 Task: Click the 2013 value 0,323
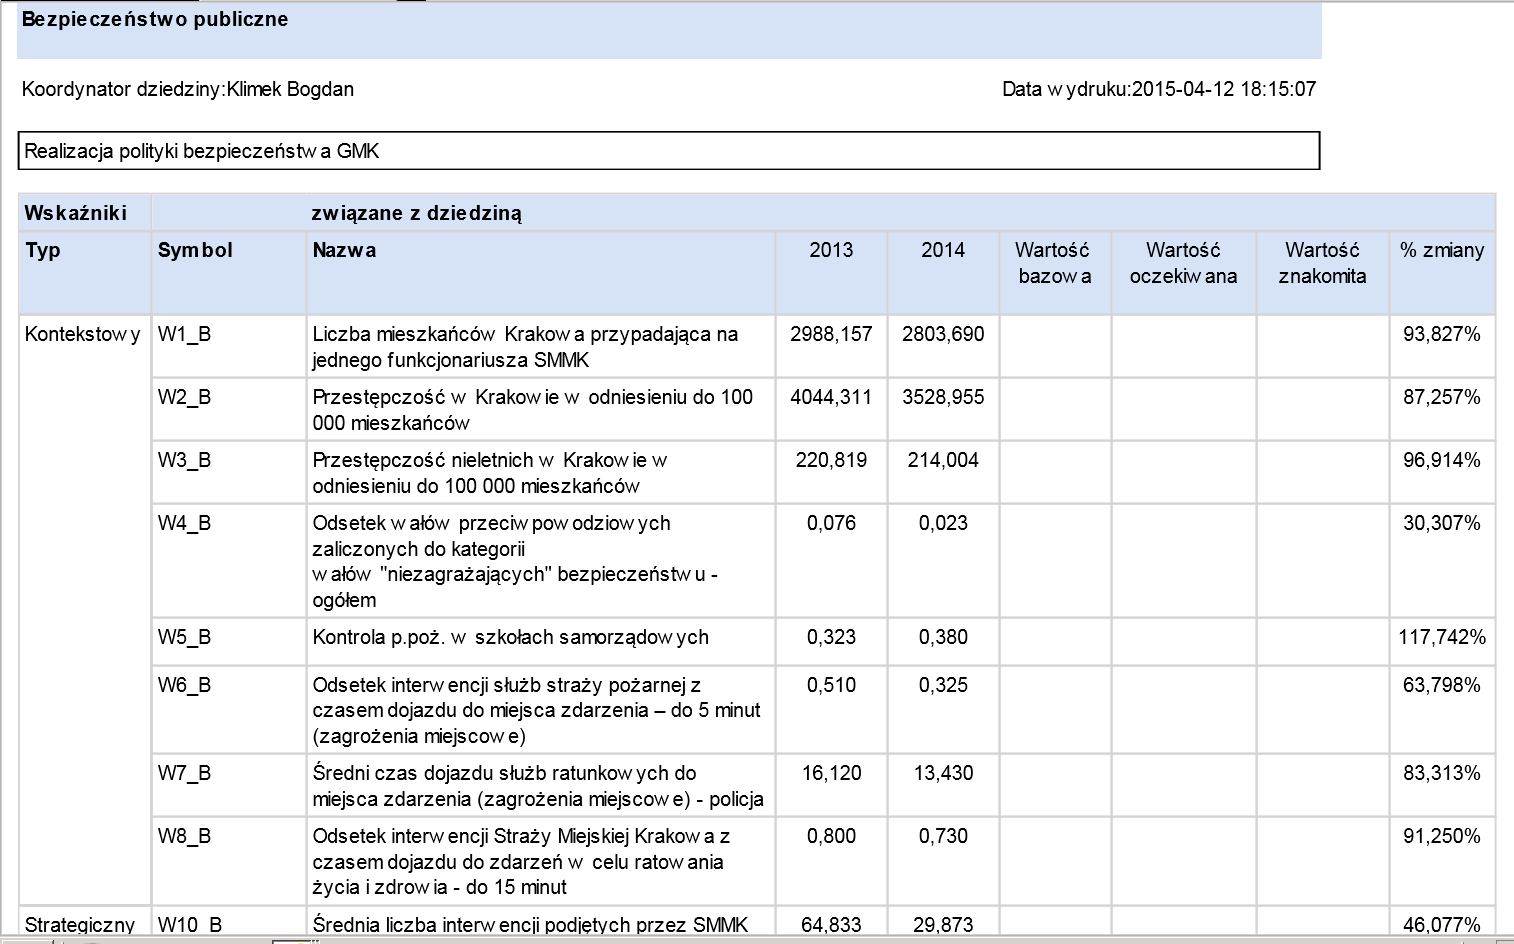coord(831,637)
